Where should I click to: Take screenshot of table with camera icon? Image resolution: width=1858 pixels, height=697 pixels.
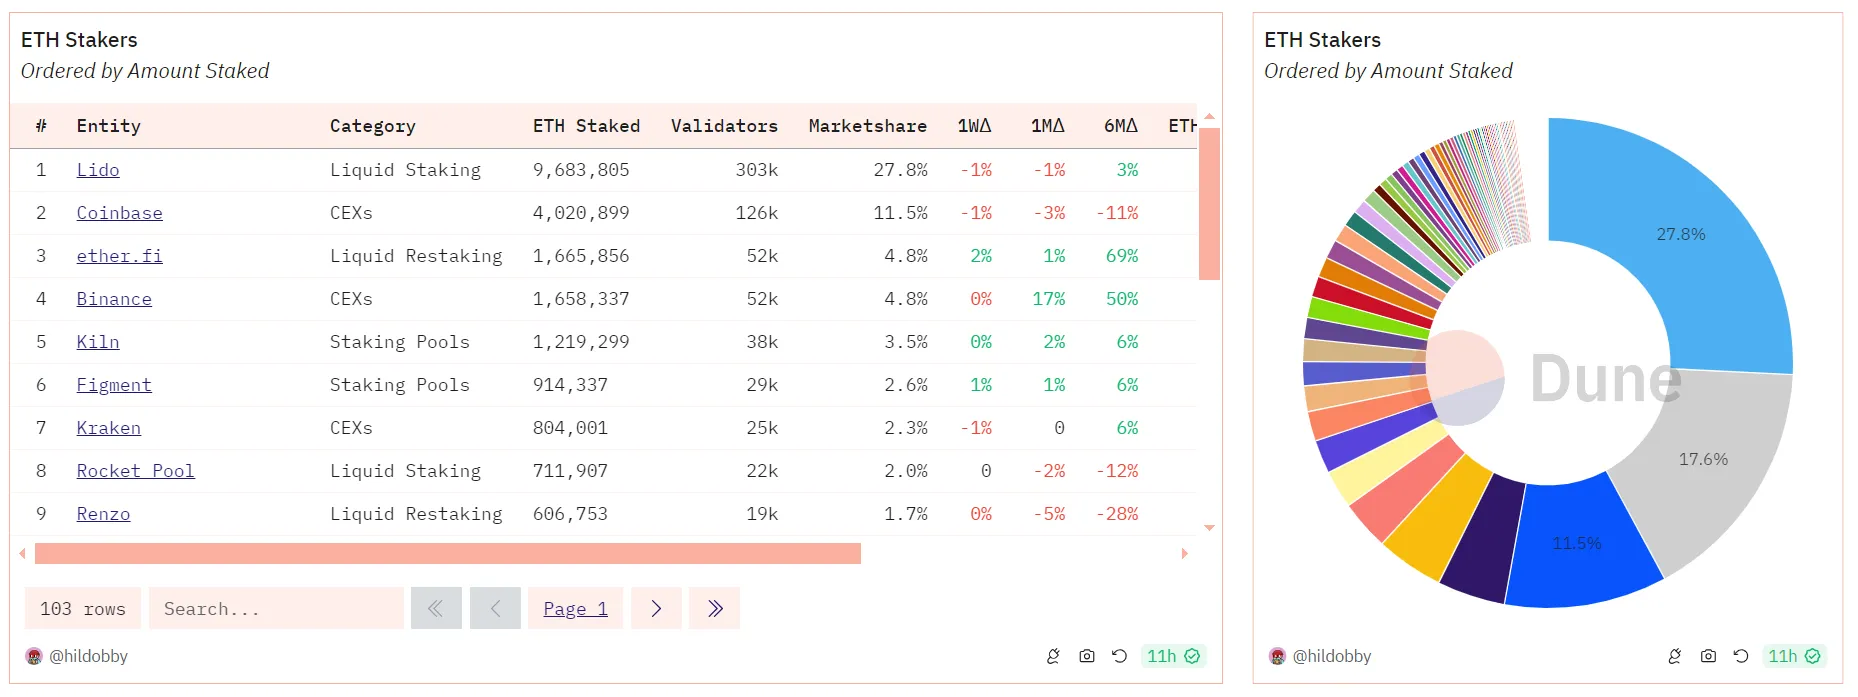[1086, 656]
